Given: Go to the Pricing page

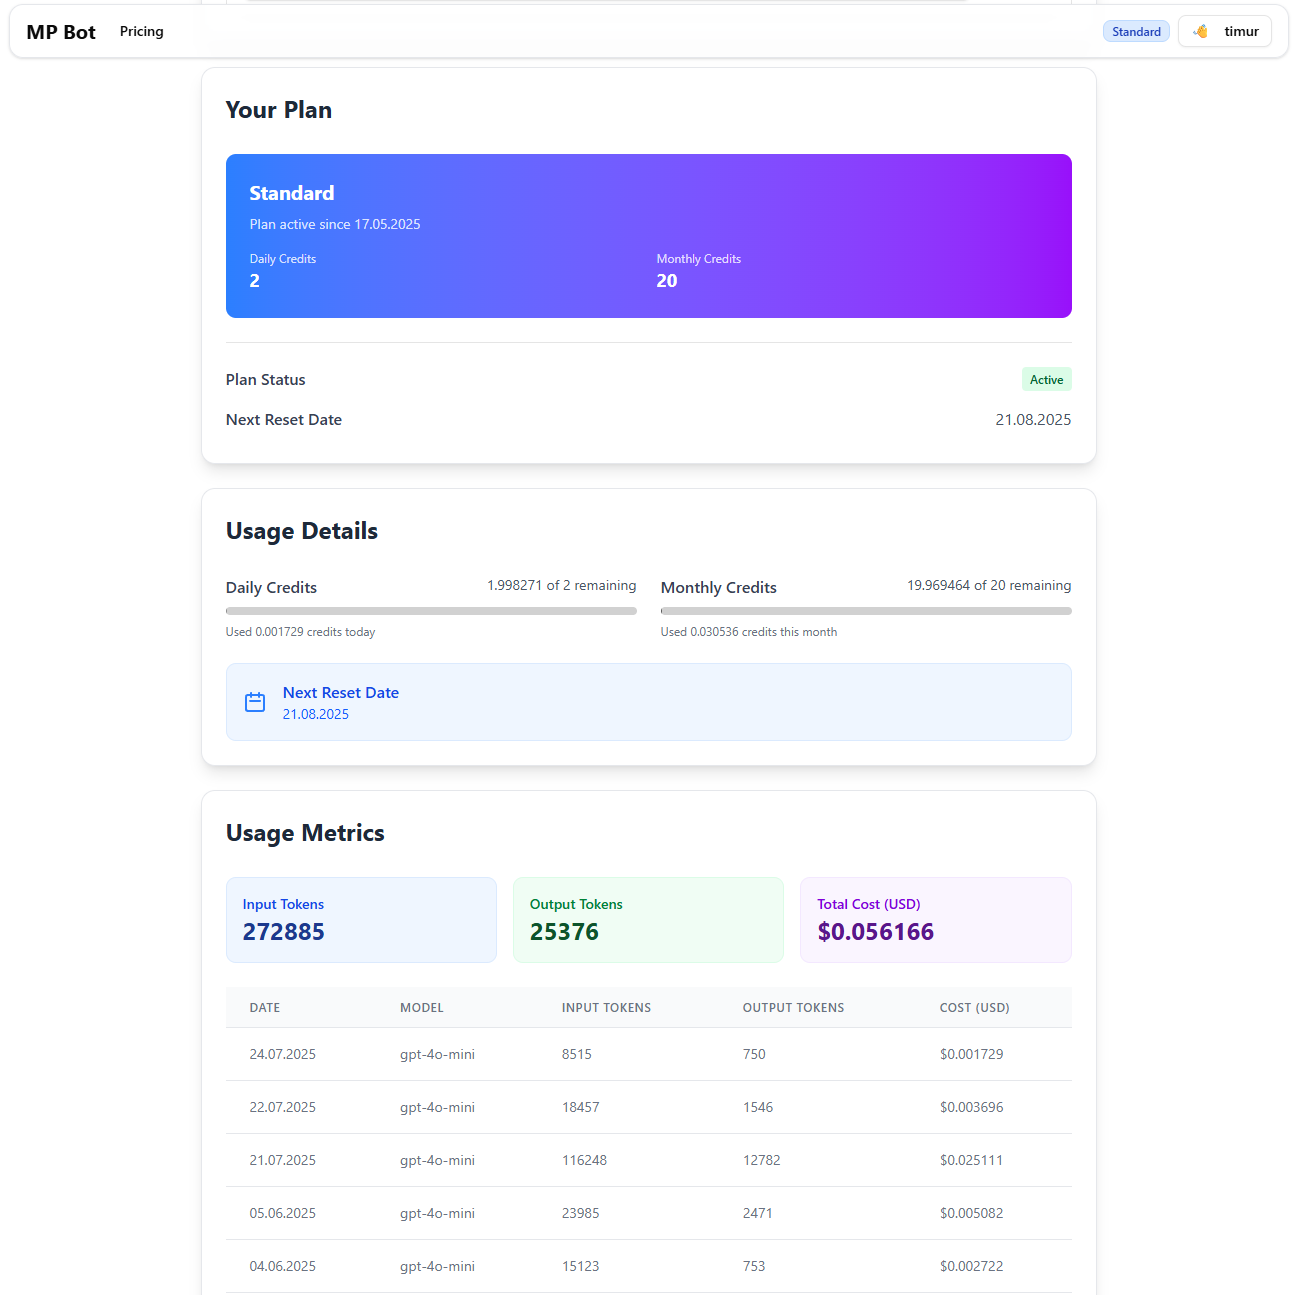Looking at the screenshot, I should pyautogui.click(x=142, y=31).
